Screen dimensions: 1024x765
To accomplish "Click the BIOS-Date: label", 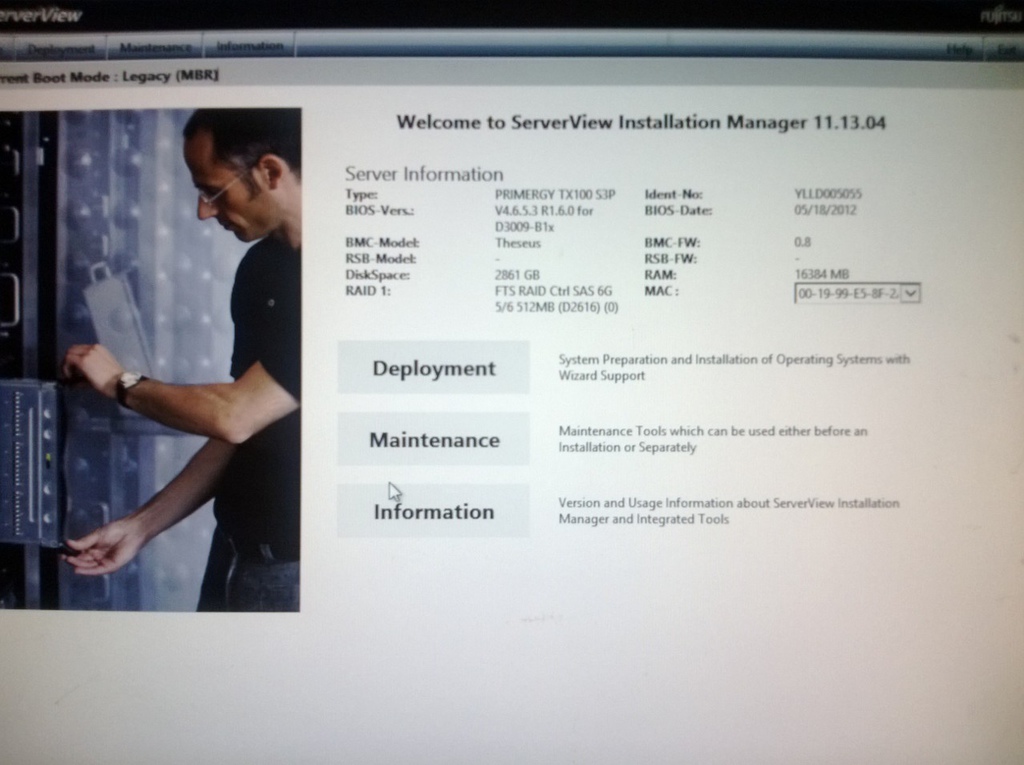I will (678, 210).
